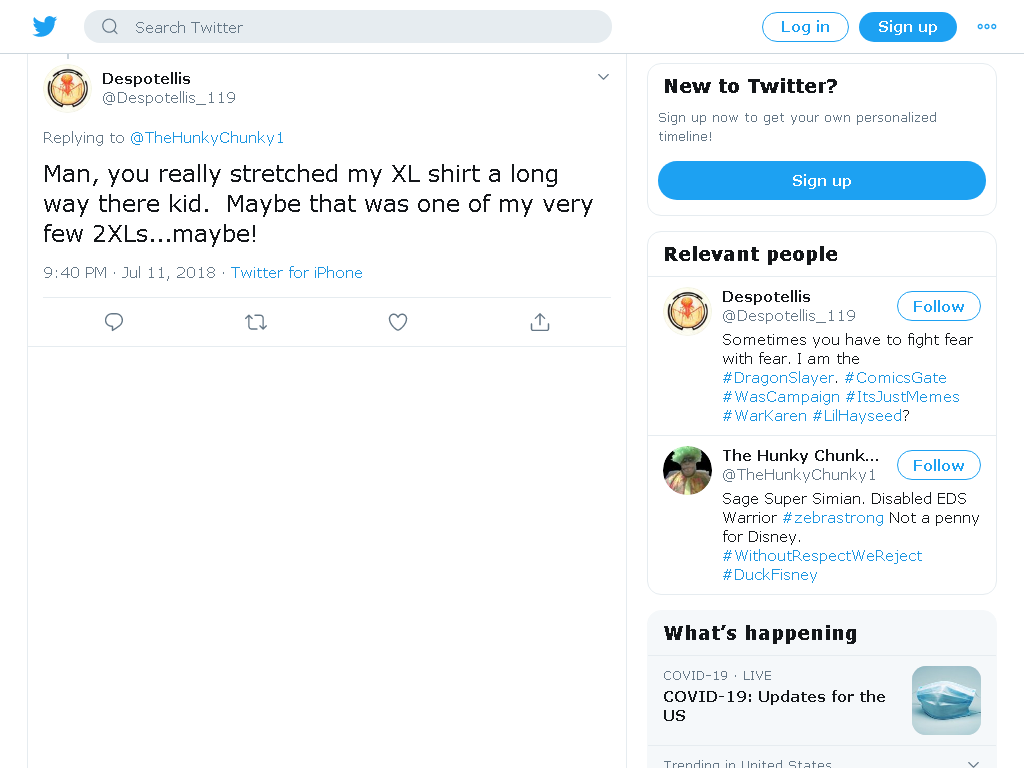
Task: Click the Log in button
Action: 805,27
